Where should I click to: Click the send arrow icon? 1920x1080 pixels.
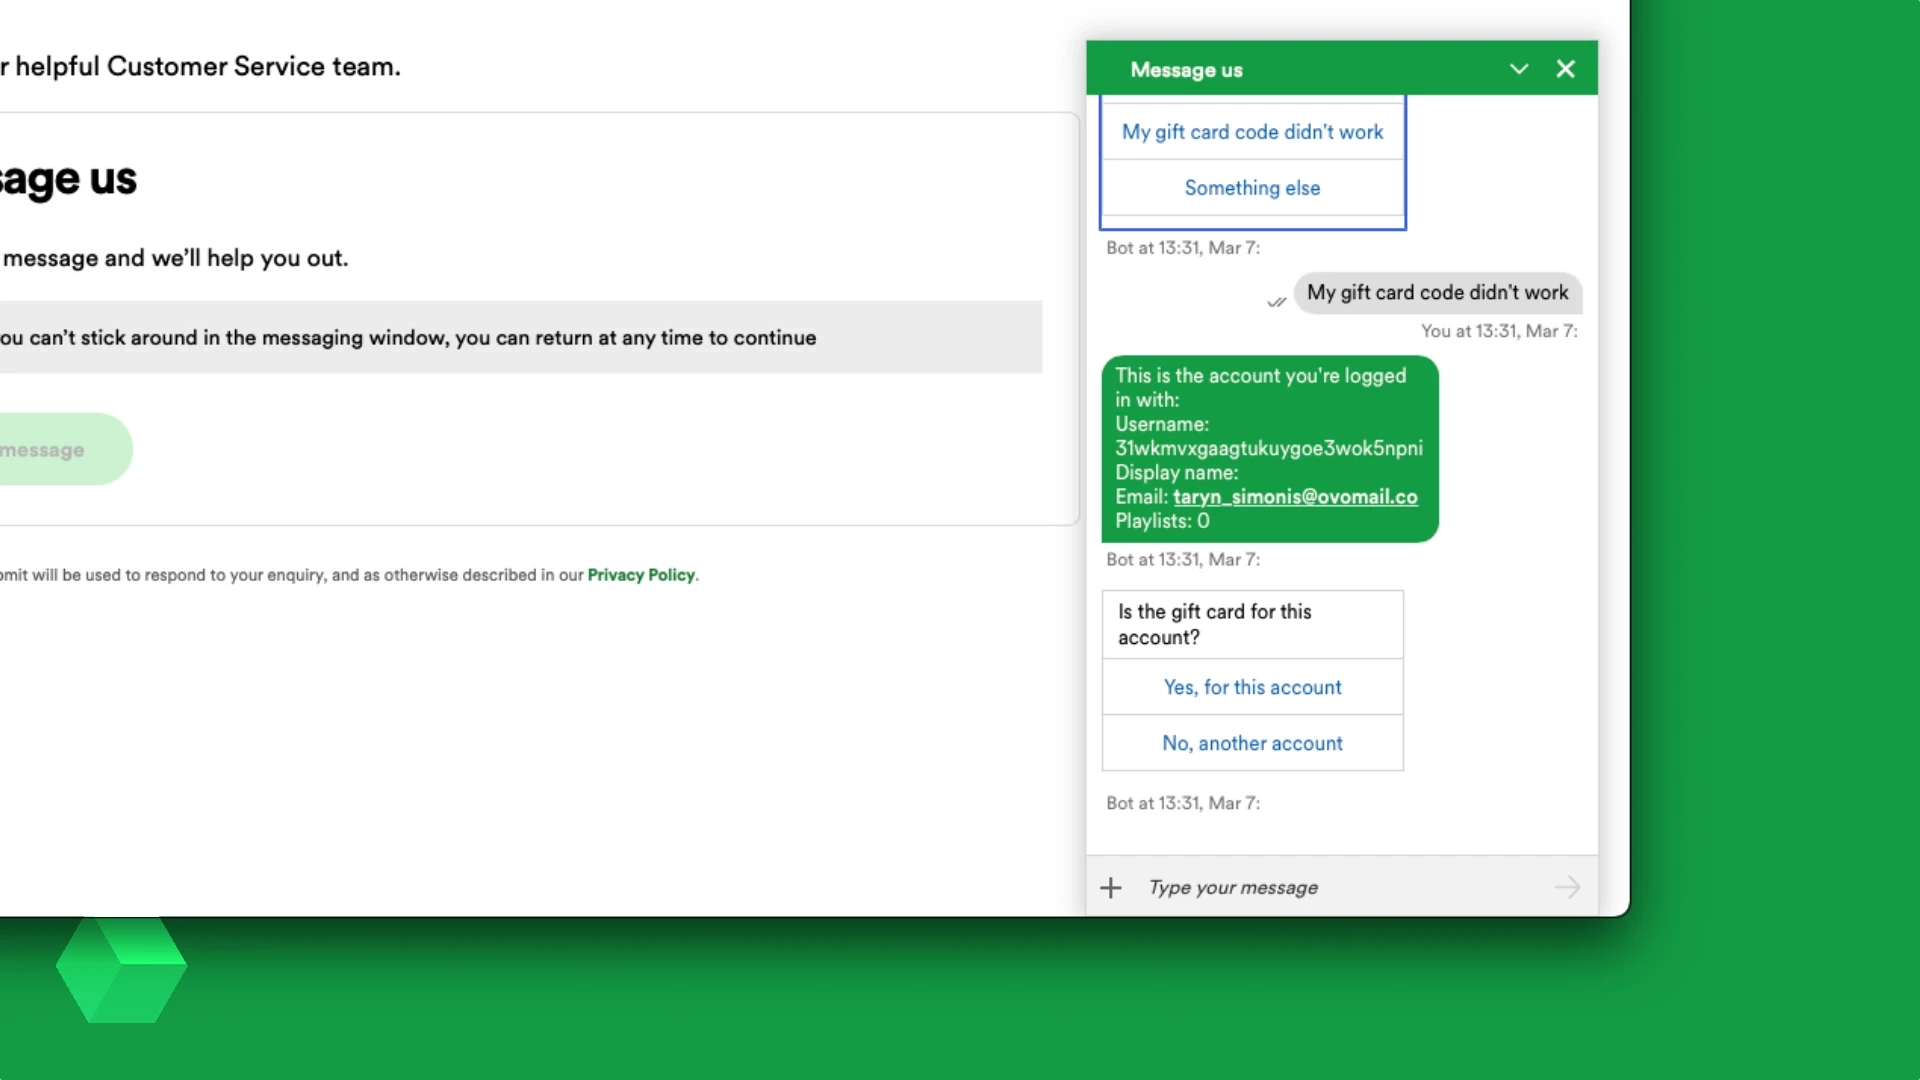1567,888
